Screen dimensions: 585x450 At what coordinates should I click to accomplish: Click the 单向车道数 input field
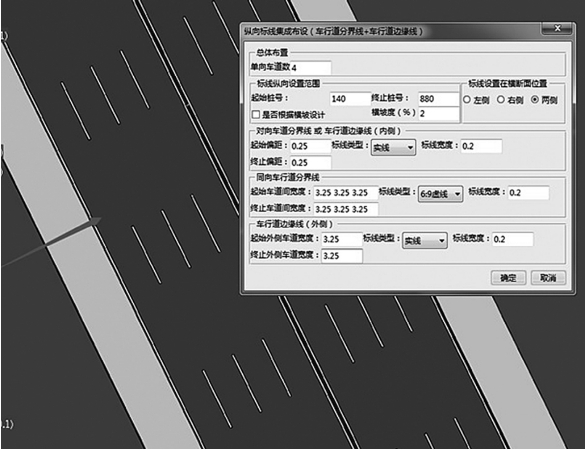pyautogui.click(x=310, y=68)
